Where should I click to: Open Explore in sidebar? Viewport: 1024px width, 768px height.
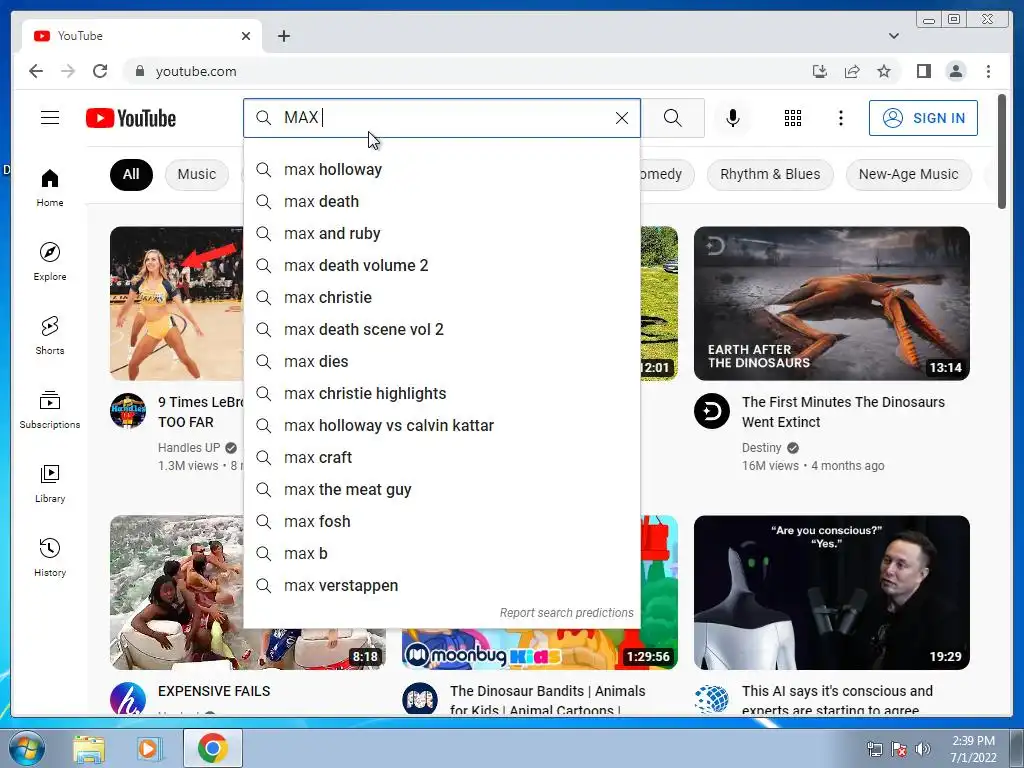click(x=50, y=262)
